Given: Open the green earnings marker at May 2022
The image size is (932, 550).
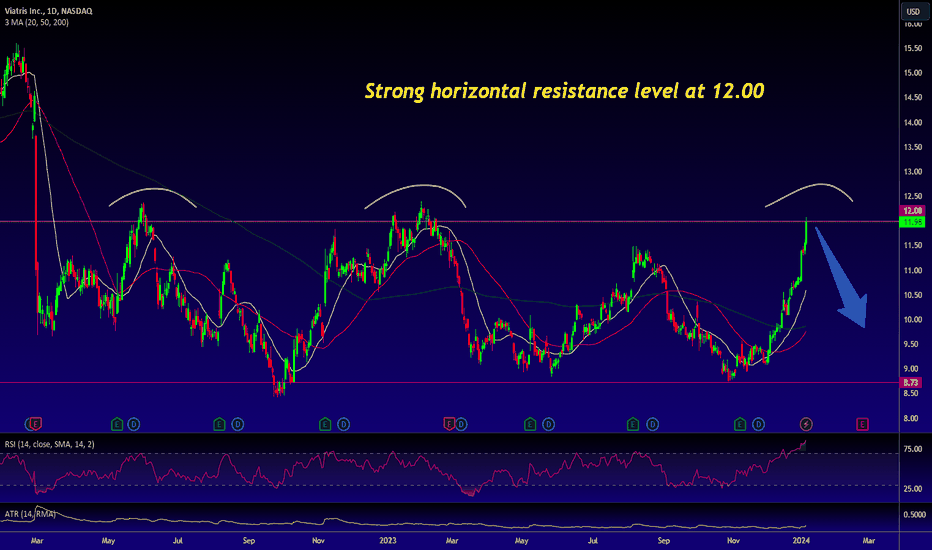Looking at the screenshot, I should tap(117, 424).
